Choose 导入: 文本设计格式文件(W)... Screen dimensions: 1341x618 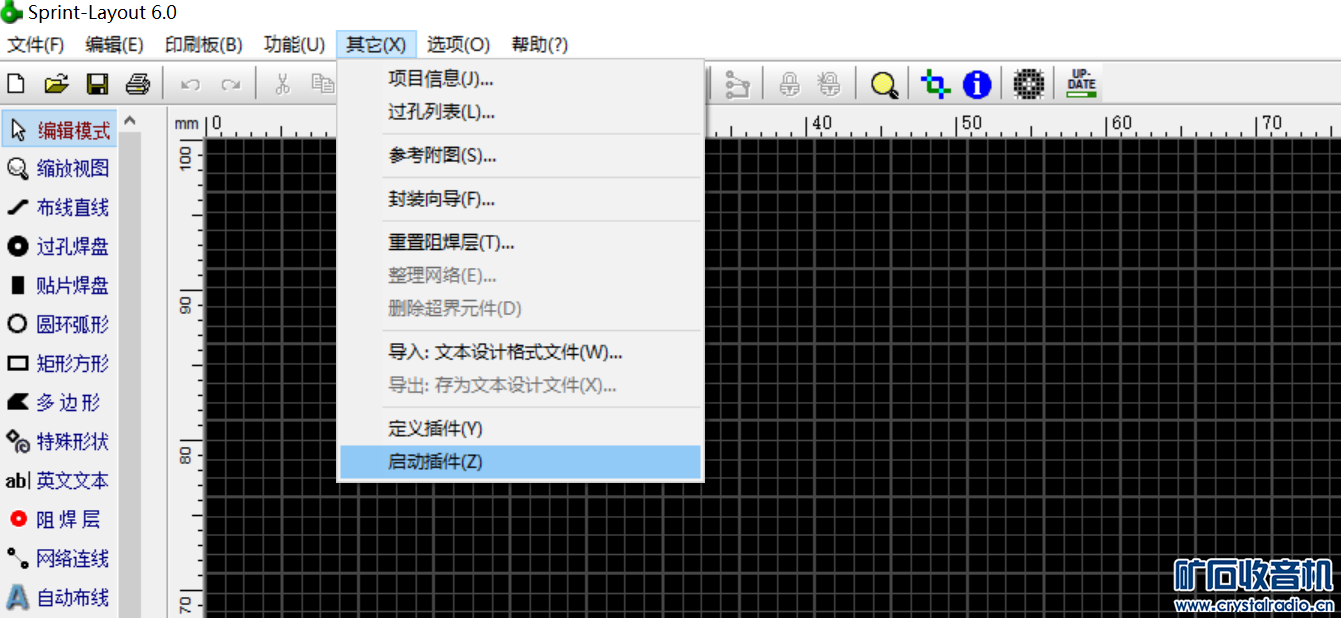520,353
